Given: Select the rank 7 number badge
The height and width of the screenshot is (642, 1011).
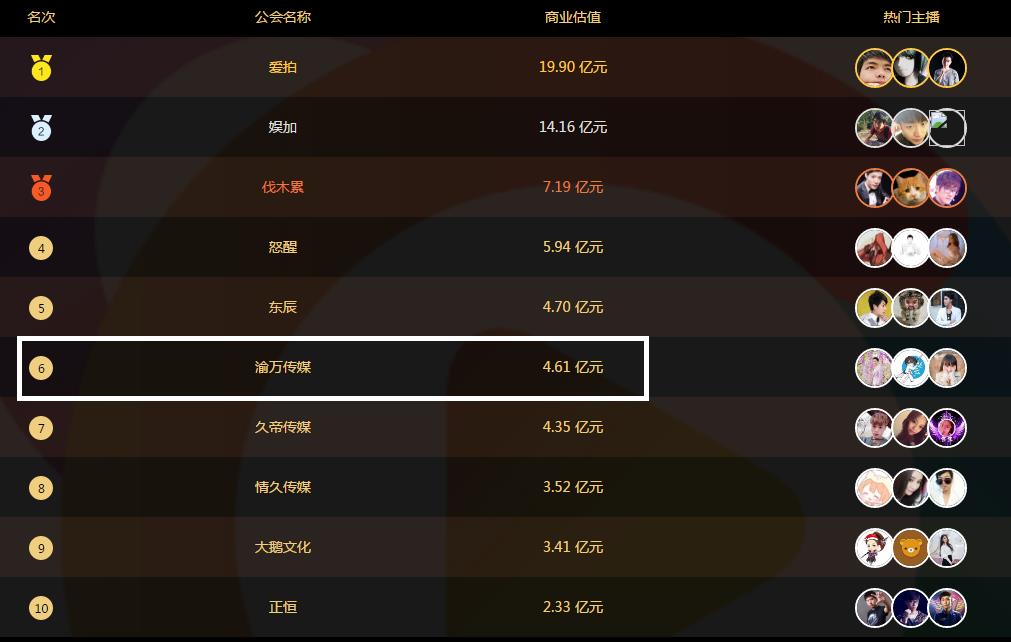Looking at the screenshot, I should pyautogui.click(x=41, y=428).
